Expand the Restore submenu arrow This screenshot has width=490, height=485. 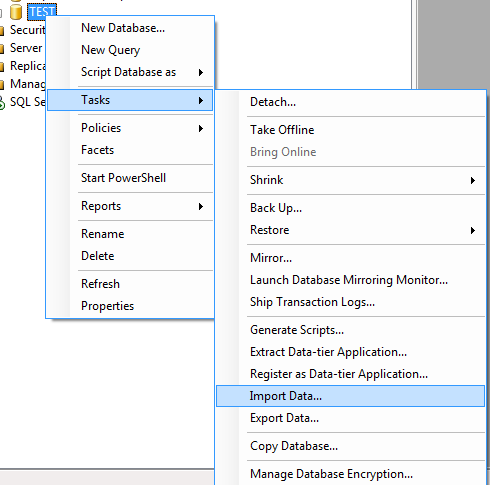[473, 230]
